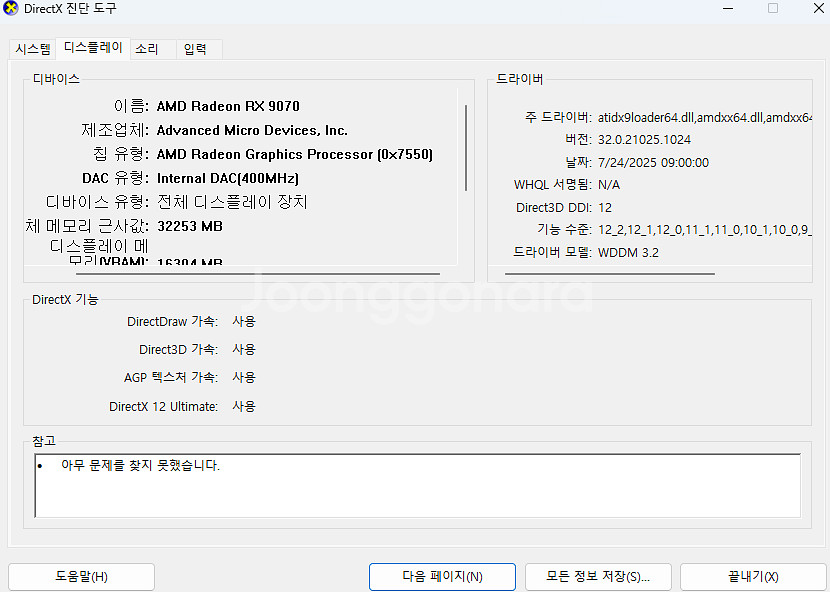Click the 디바이스 group heading
This screenshot has width=830, height=592.
tap(56, 79)
